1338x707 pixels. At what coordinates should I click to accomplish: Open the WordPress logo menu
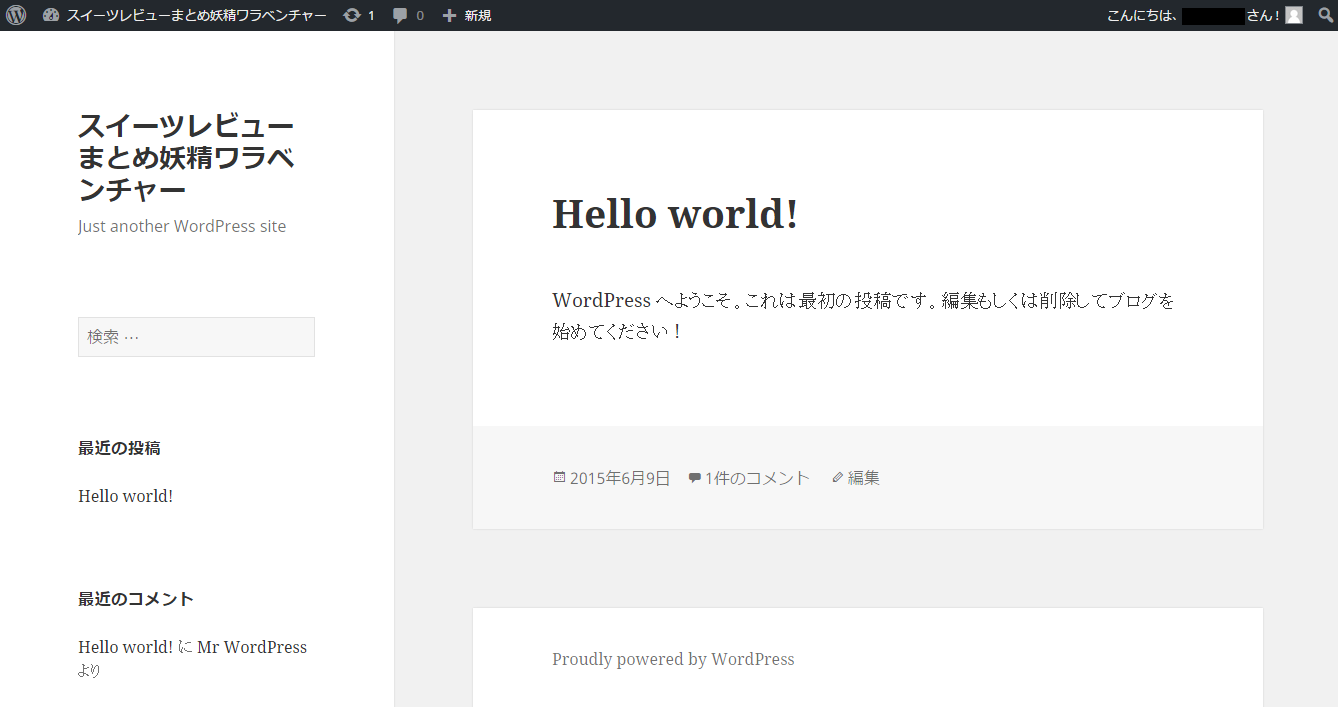(16, 15)
